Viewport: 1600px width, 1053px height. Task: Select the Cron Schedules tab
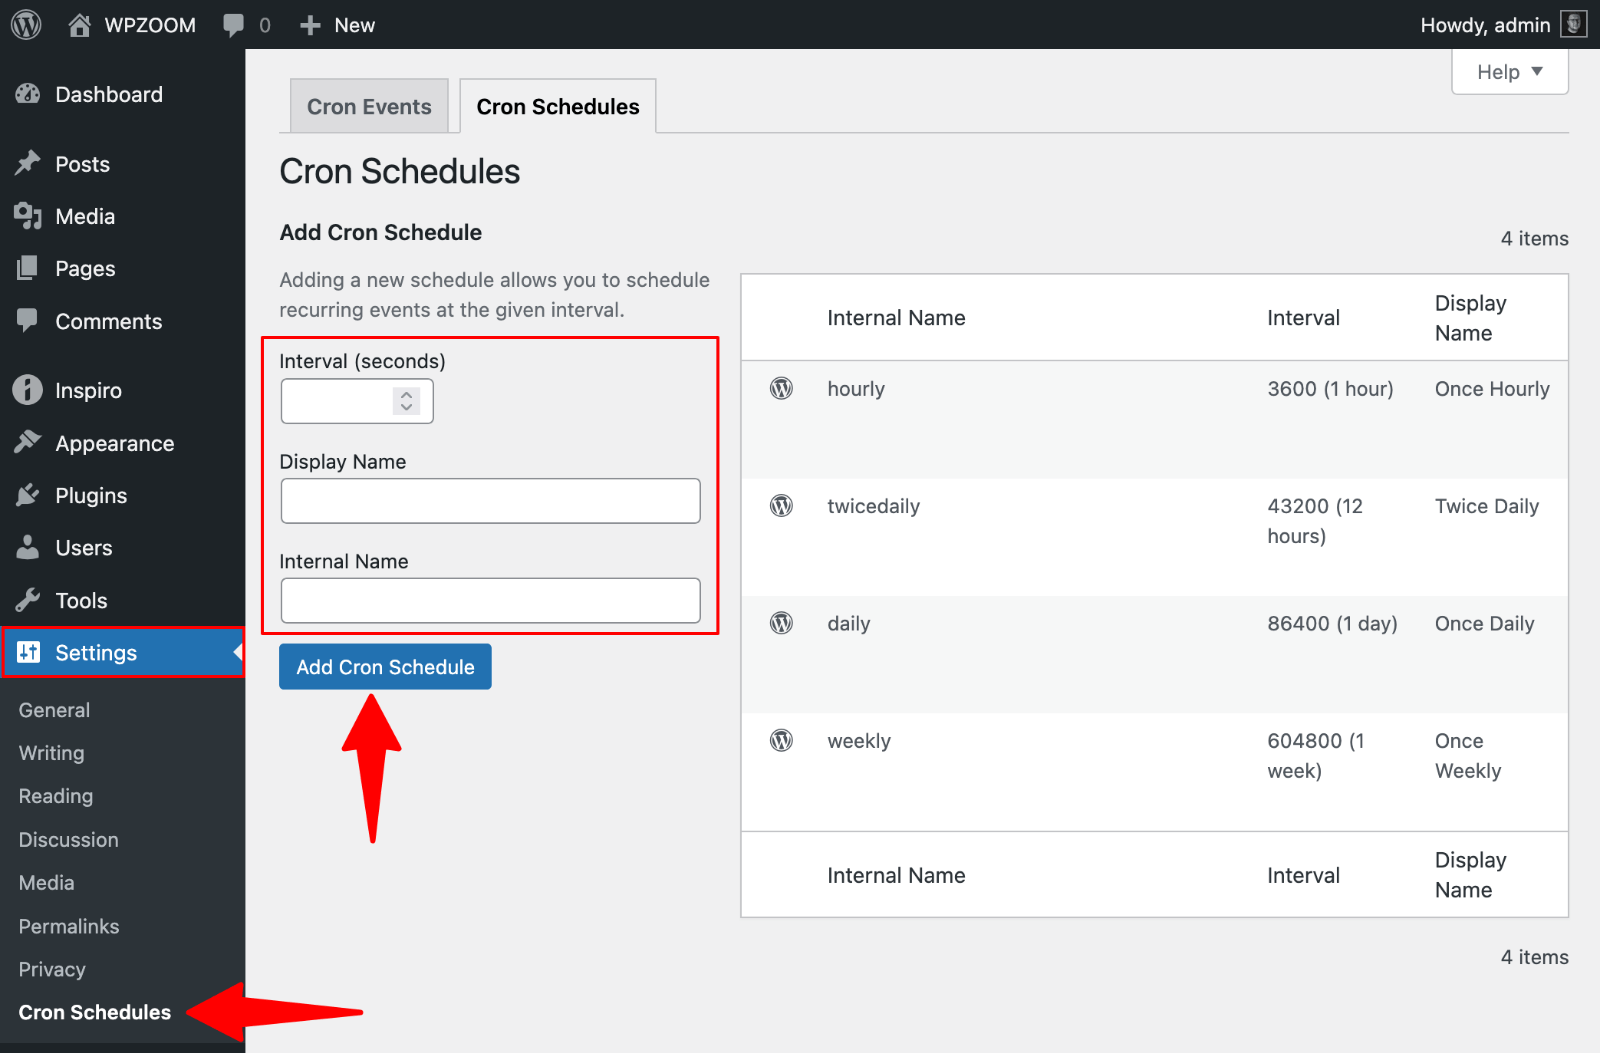tap(558, 106)
